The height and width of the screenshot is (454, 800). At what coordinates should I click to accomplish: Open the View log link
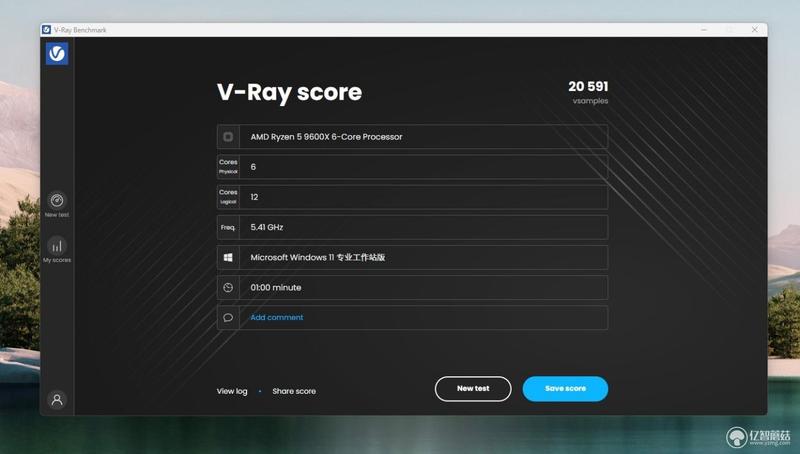point(232,391)
